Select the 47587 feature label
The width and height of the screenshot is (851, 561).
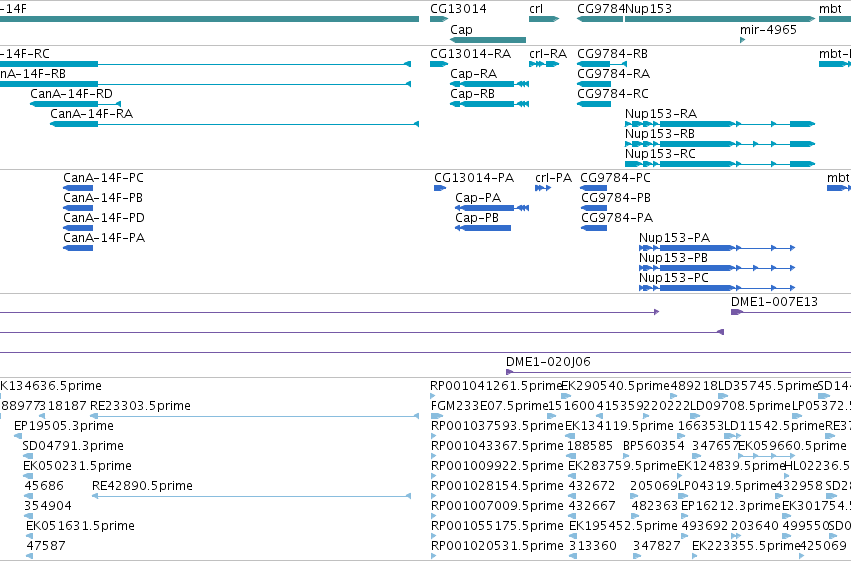[x=46, y=546]
